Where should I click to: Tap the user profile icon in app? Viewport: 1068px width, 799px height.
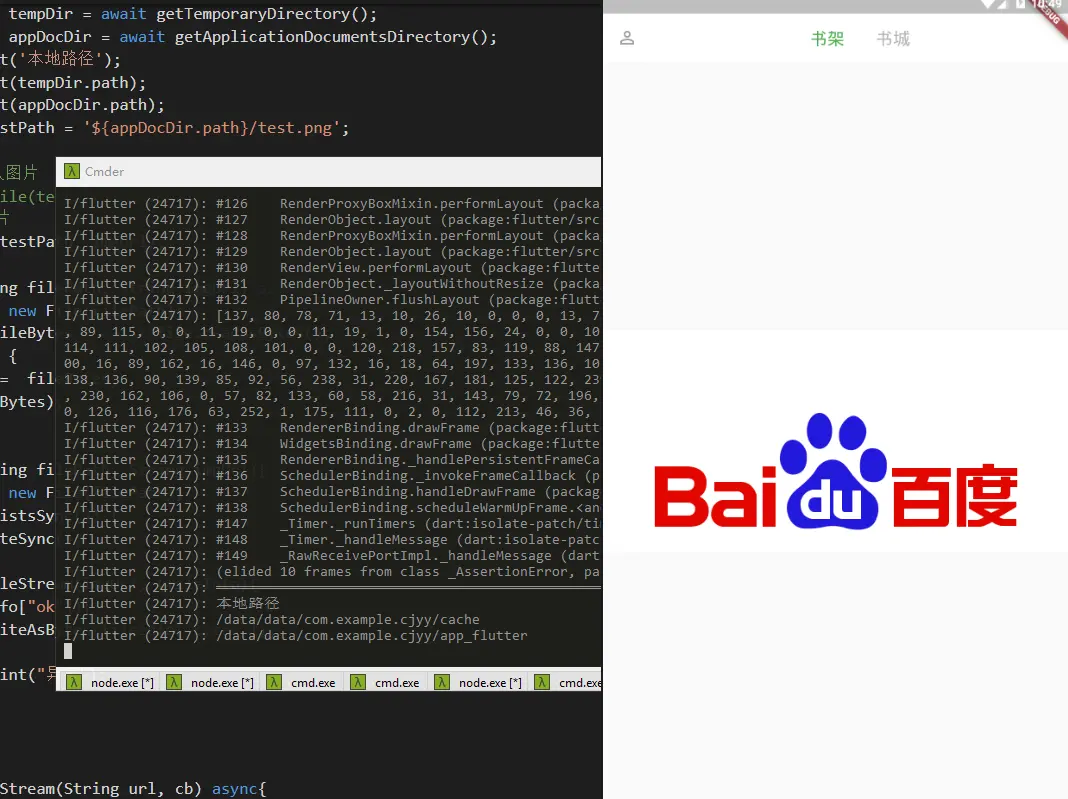coord(627,38)
